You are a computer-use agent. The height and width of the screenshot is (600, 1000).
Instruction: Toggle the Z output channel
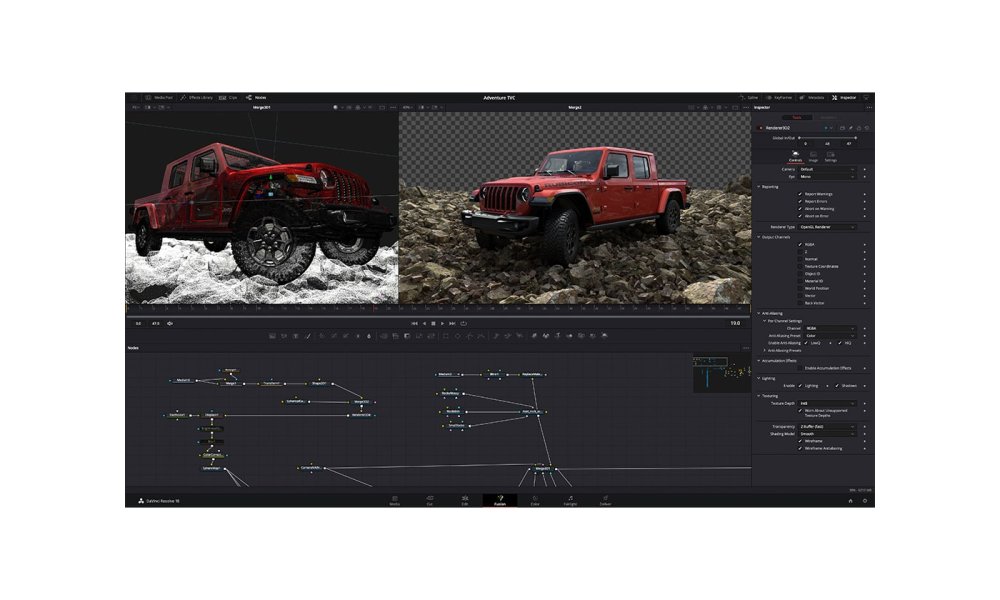(x=800, y=252)
